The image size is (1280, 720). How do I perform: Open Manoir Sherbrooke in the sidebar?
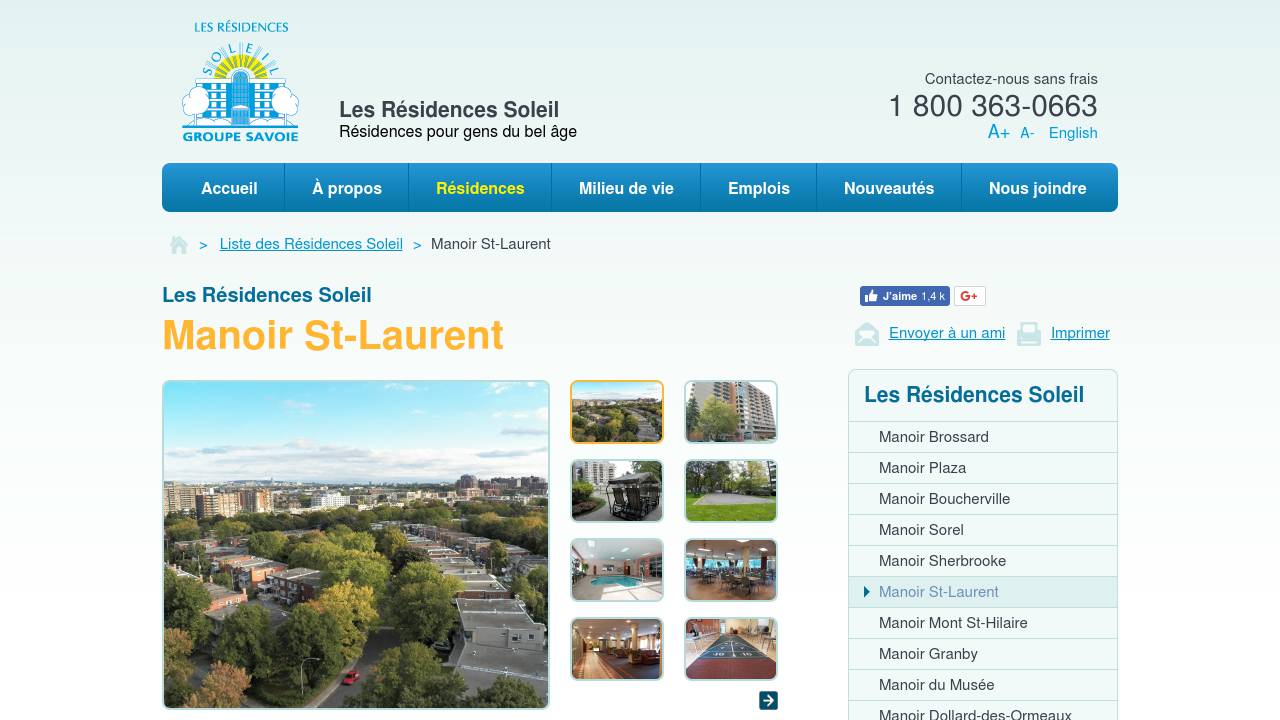(x=983, y=561)
